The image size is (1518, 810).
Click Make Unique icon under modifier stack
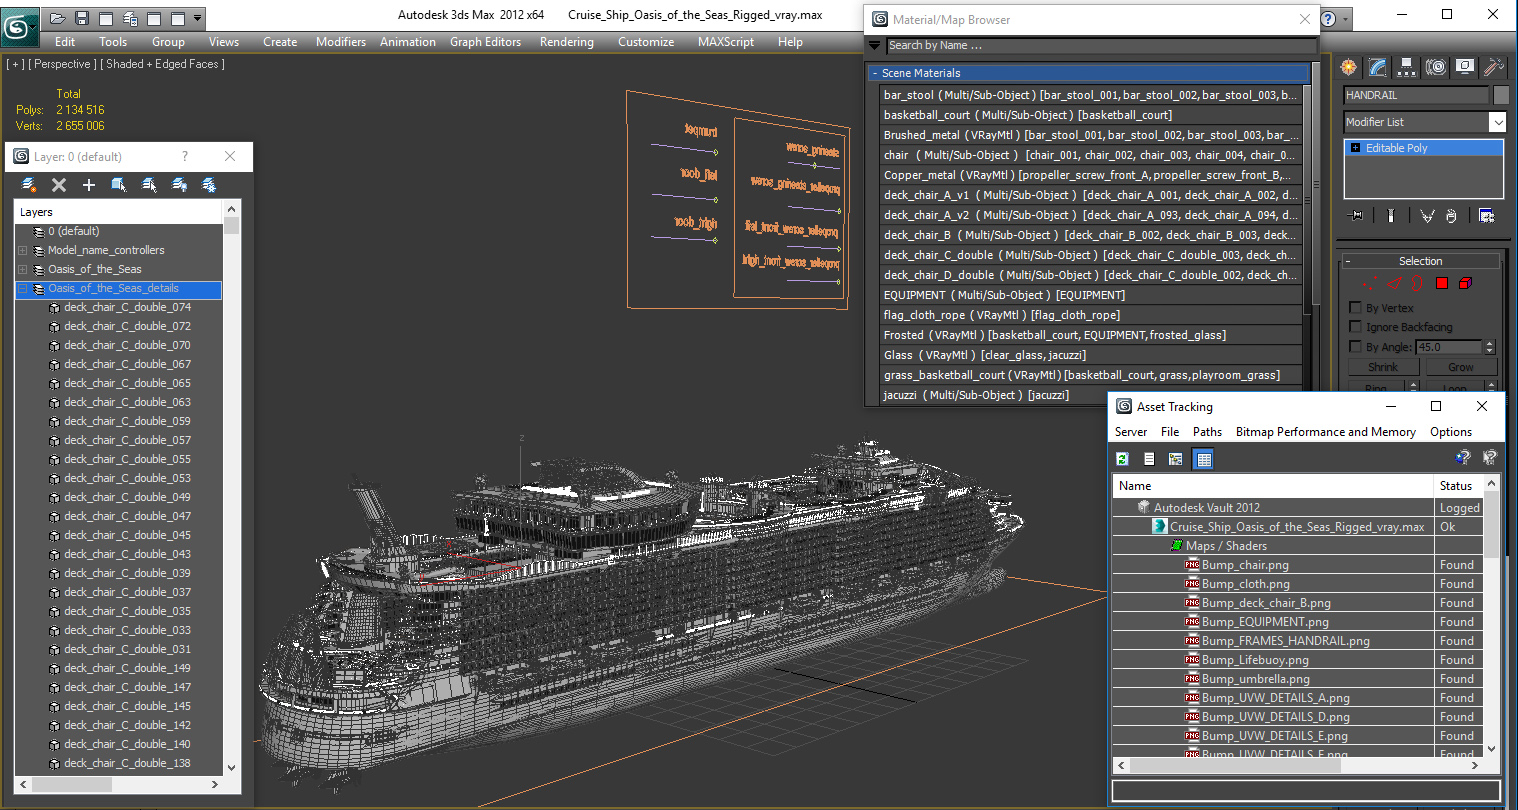[1427, 216]
